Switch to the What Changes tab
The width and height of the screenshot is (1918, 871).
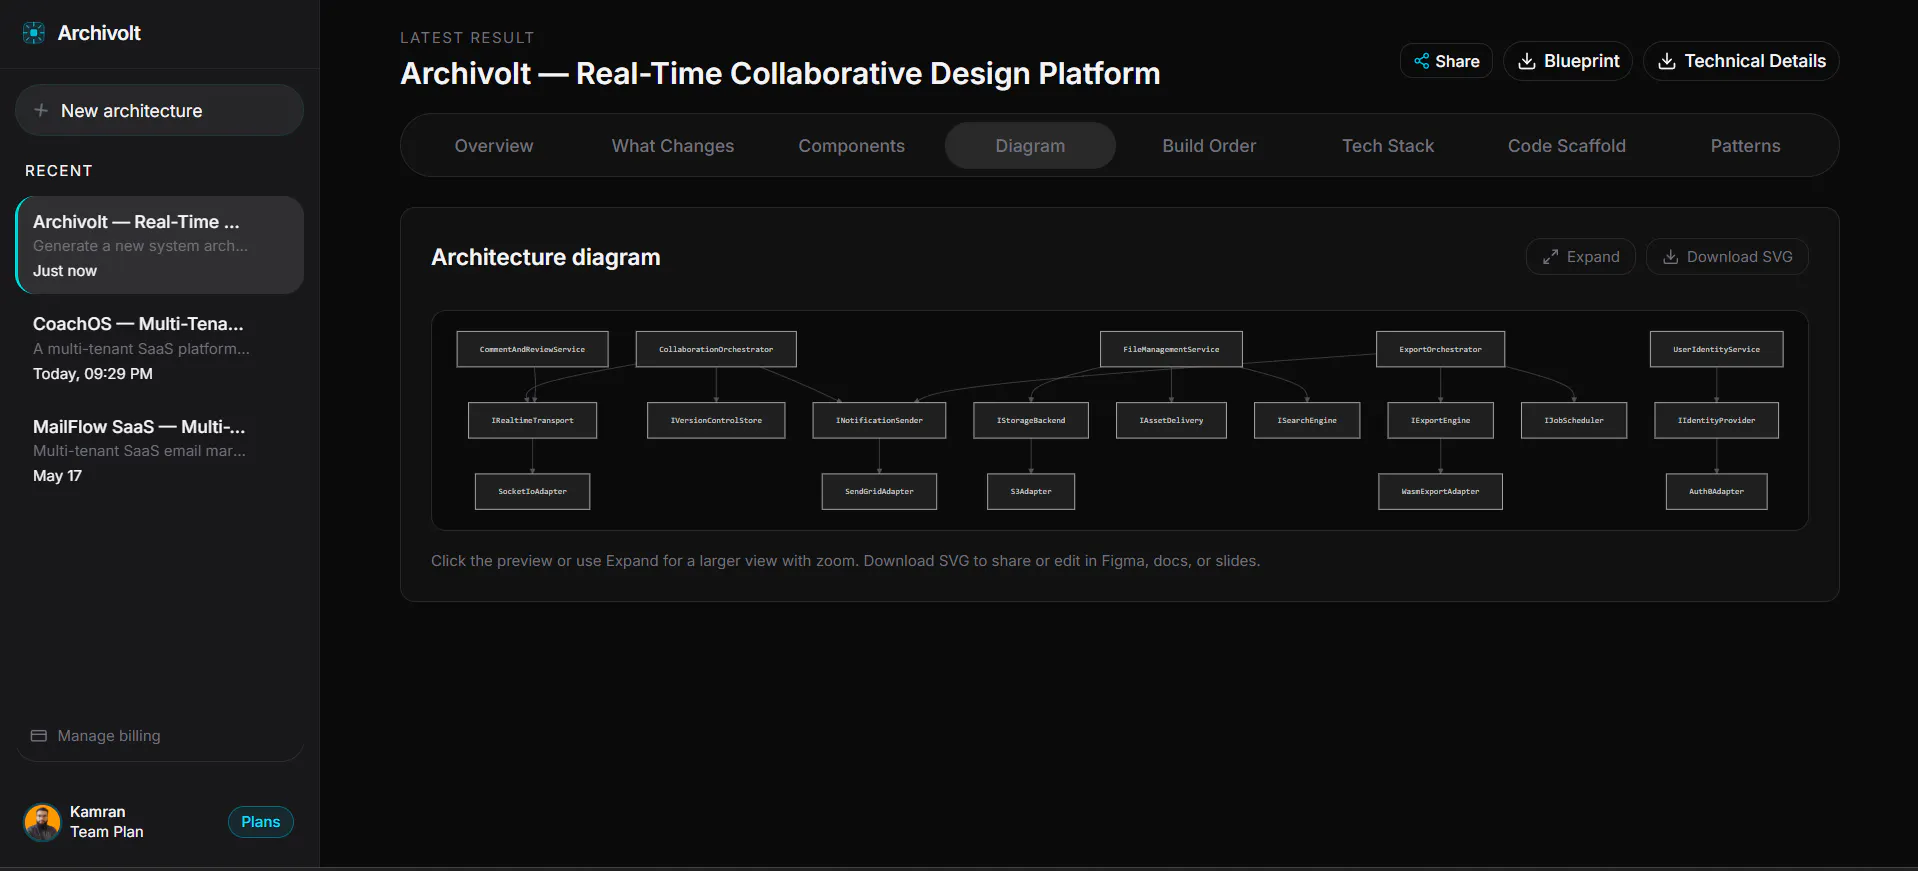tap(673, 146)
